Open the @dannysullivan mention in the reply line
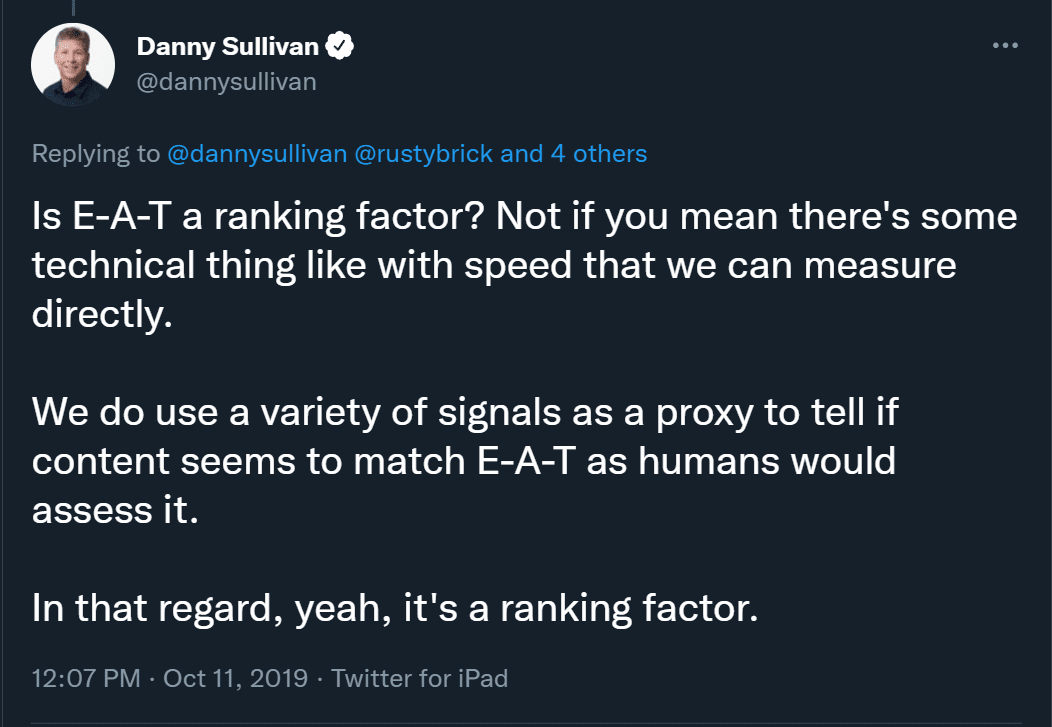Screen dimensions: 1052x727 (x=260, y=154)
